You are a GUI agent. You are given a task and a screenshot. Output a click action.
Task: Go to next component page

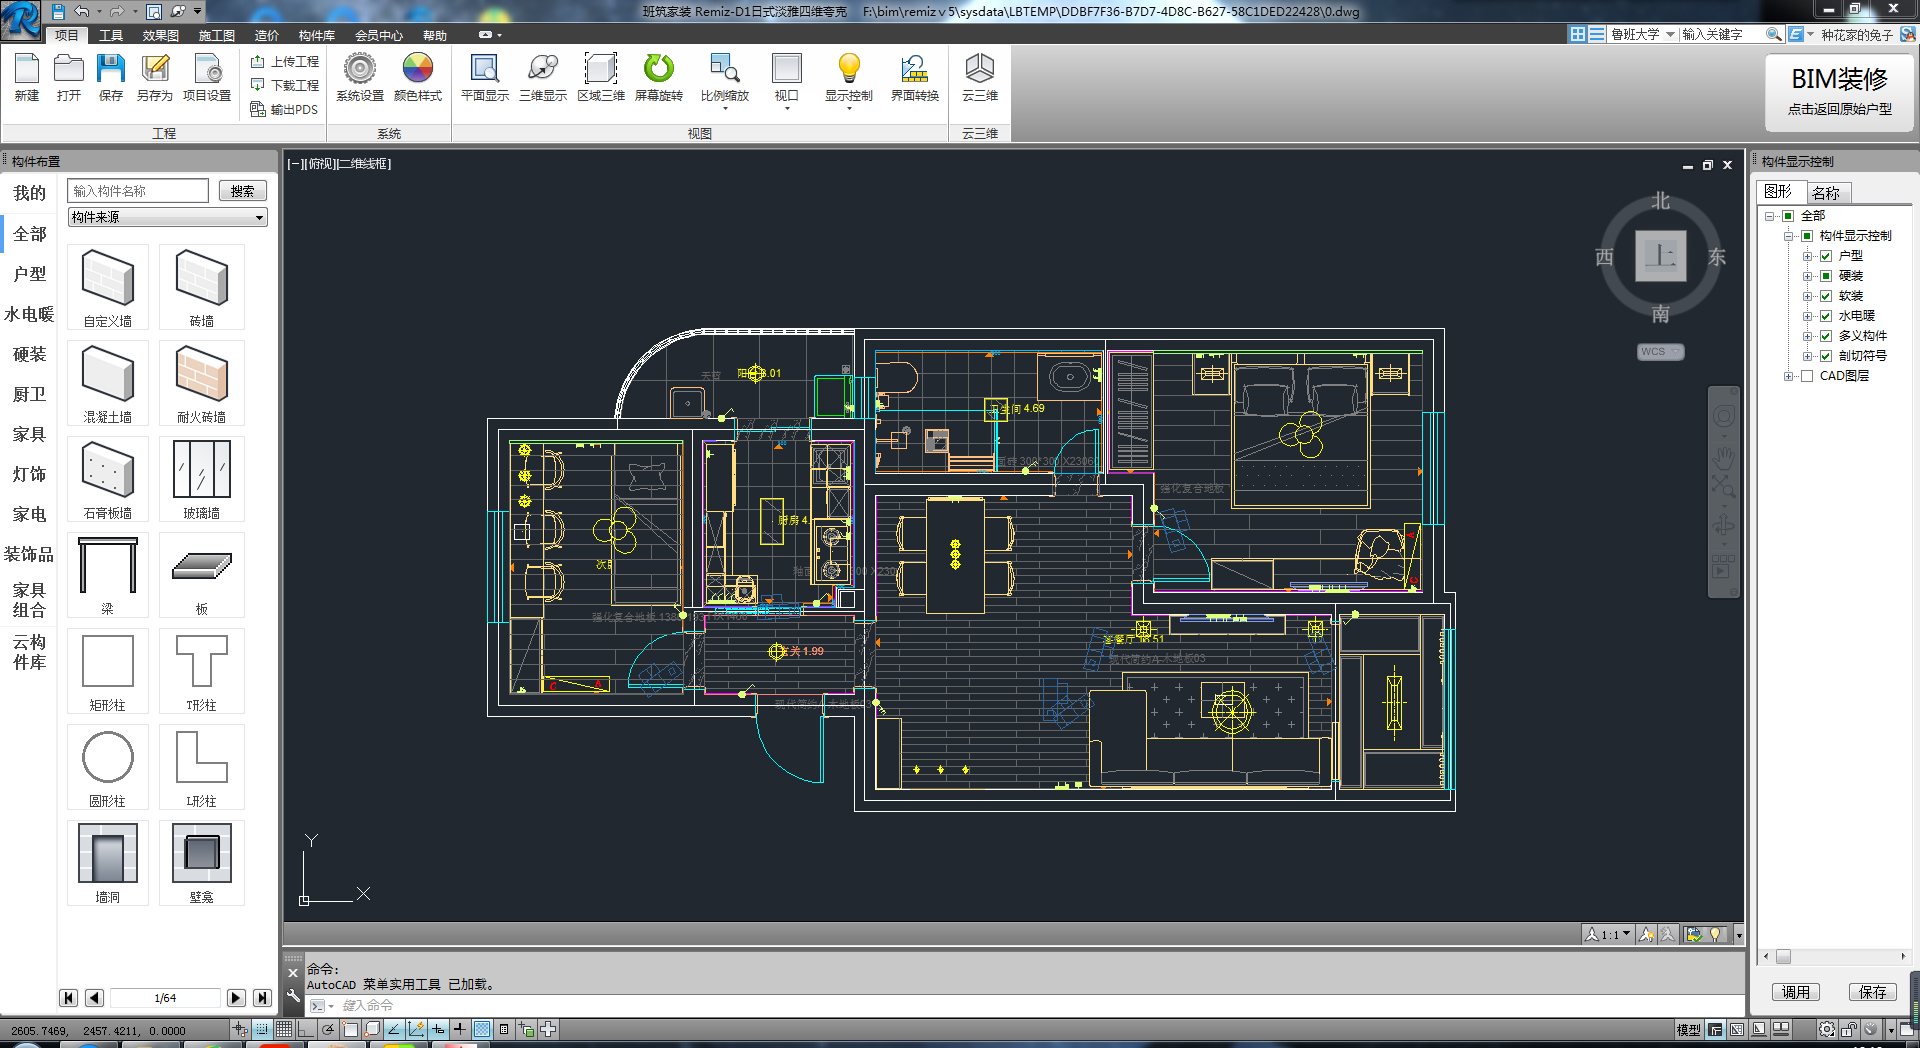236,998
